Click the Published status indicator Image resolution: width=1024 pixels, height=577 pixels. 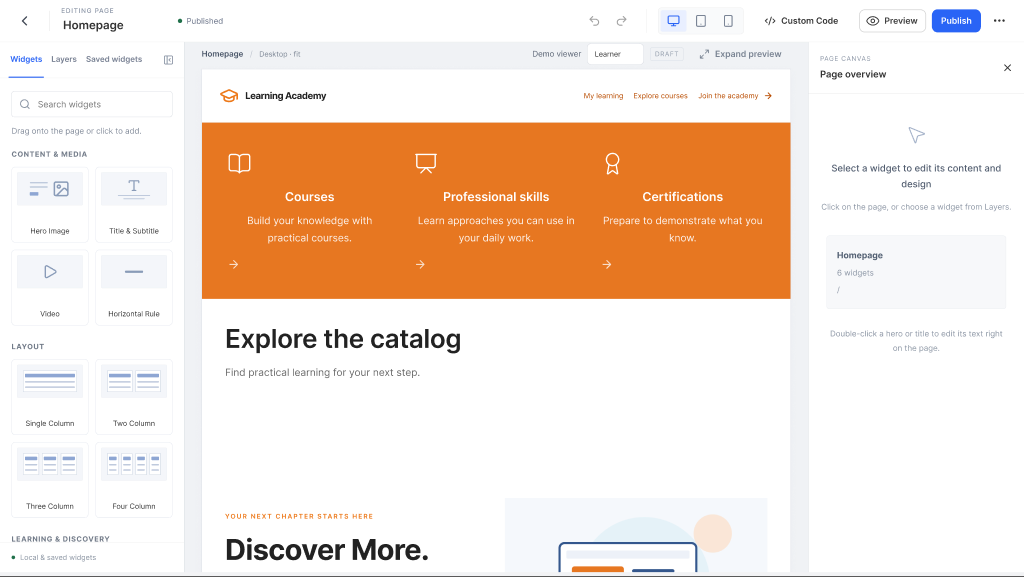coord(200,21)
